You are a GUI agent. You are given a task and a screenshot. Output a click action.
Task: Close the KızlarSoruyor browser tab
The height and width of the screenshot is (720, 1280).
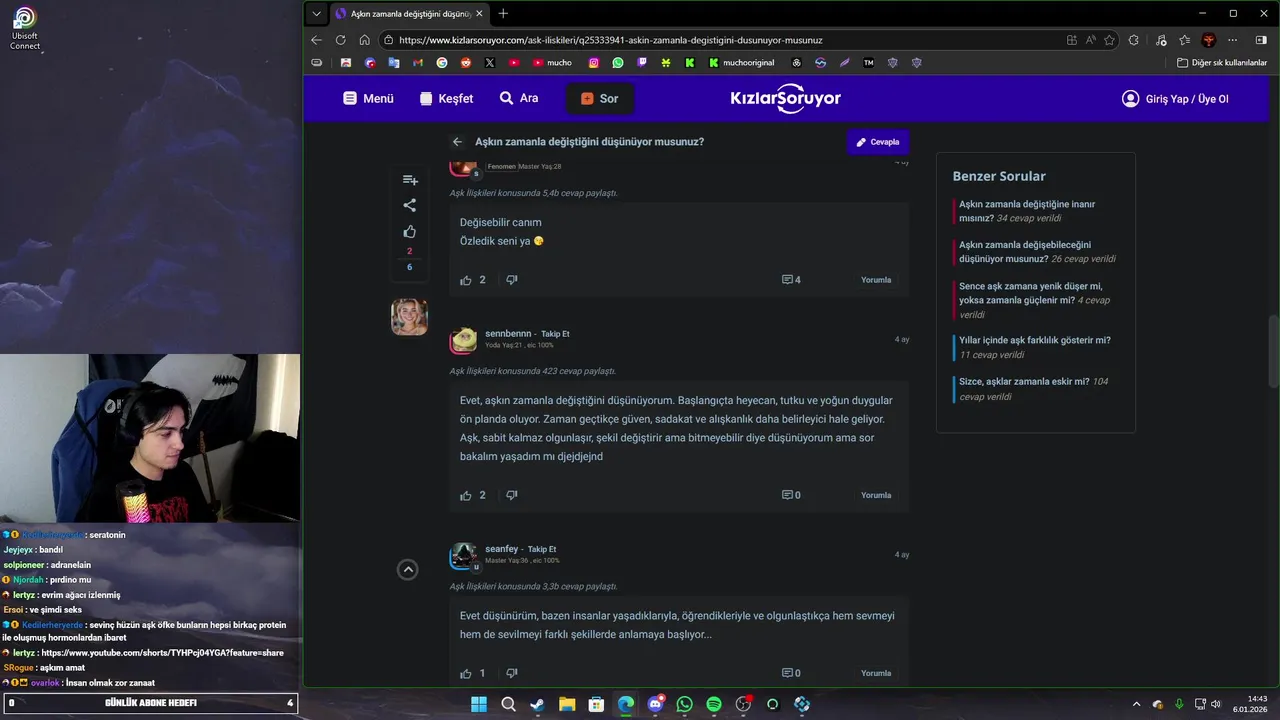[x=479, y=14]
